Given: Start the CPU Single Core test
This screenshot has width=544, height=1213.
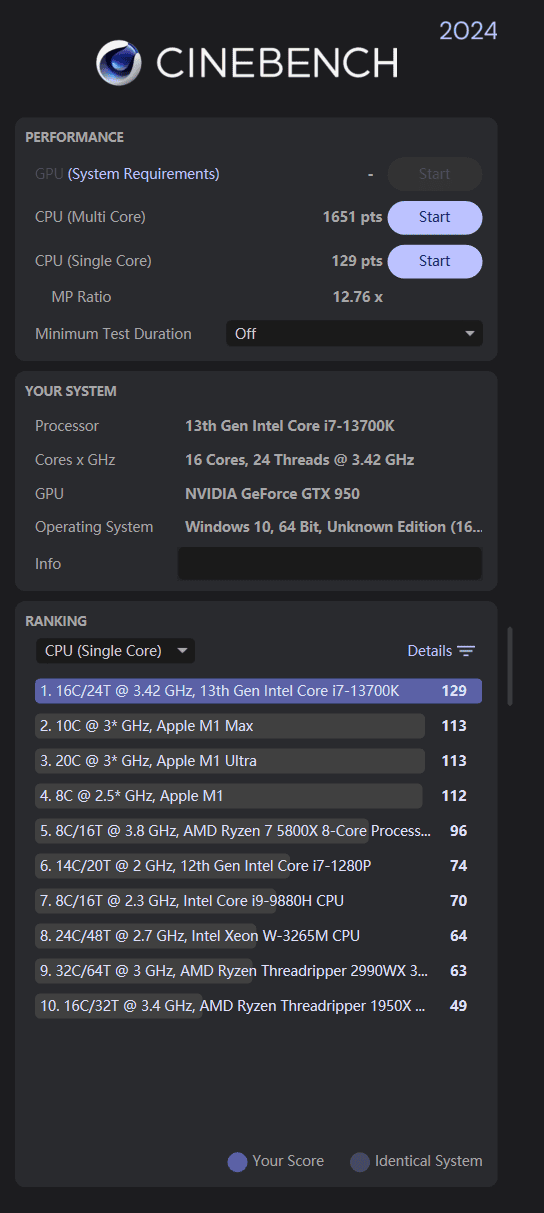Looking at the screenshot, I should (435, 261).
